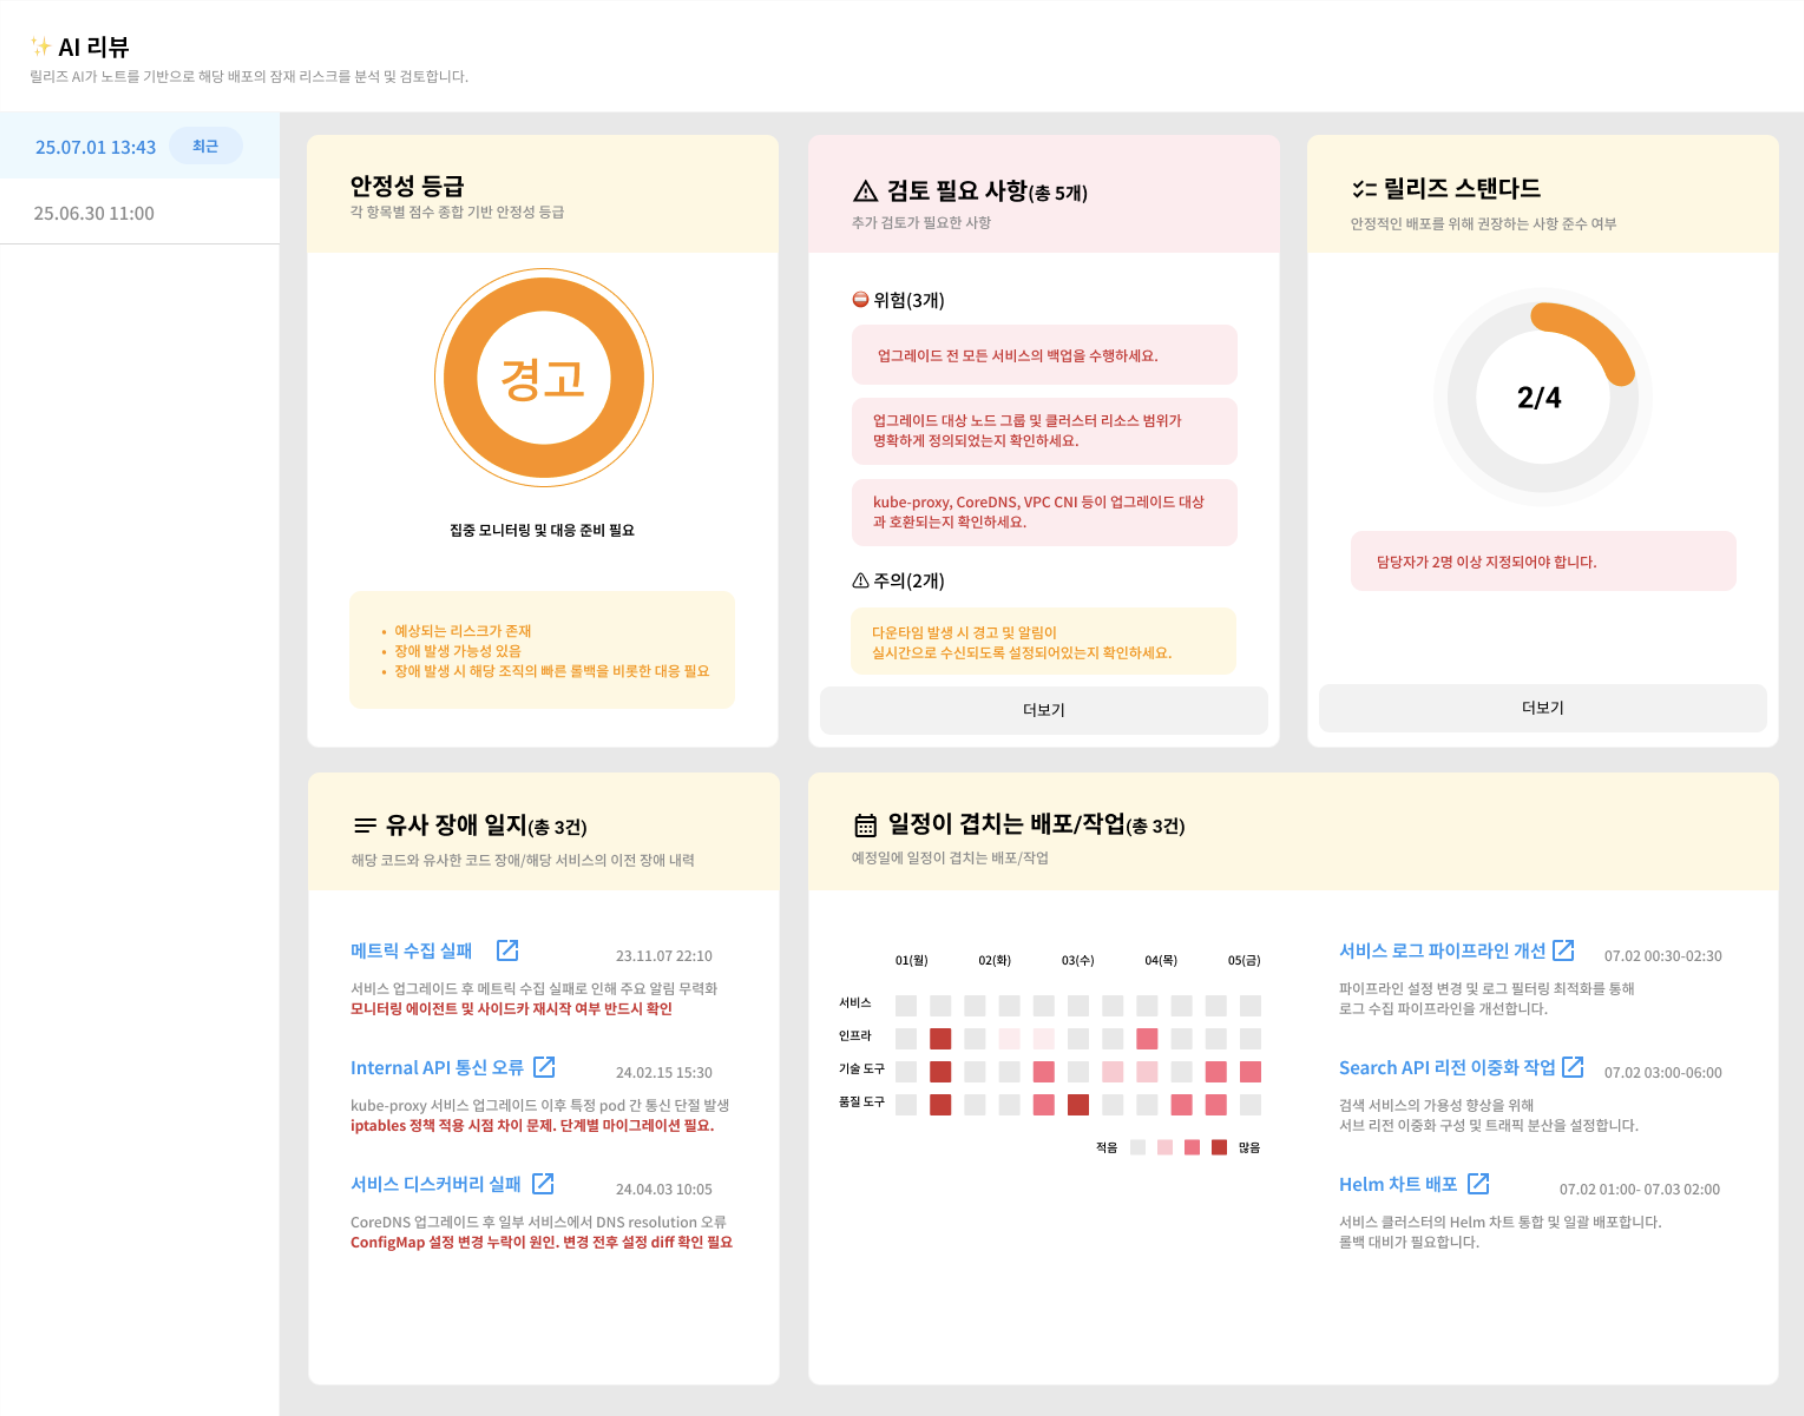Expand 릴리즈 스탠다드 with 더보기 button

[1542, 708]
